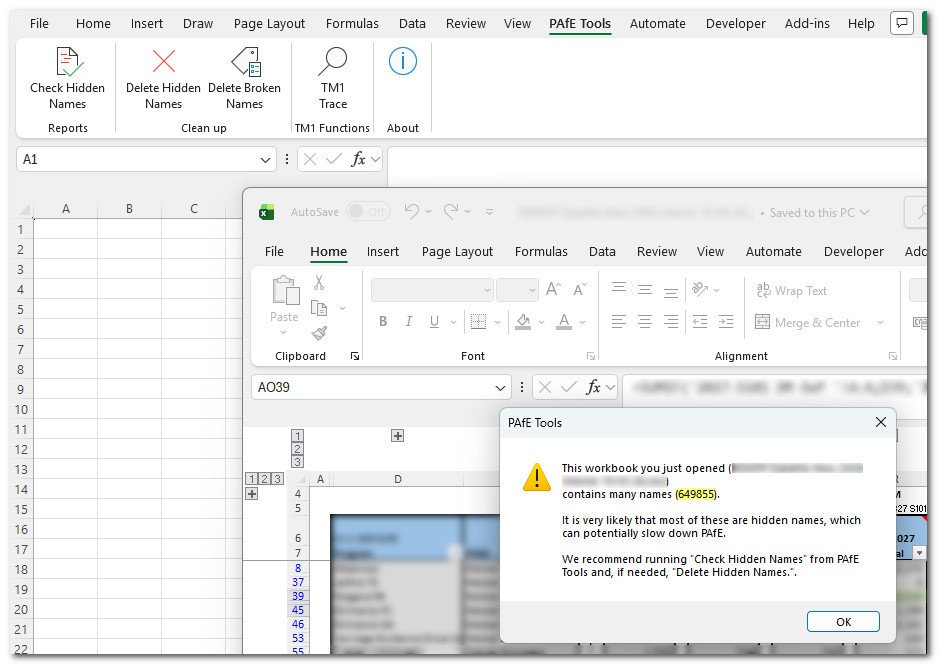Click Font Color A swatch
The height and width of the screenshot is (665, 938).
click(x=564, y=322)
